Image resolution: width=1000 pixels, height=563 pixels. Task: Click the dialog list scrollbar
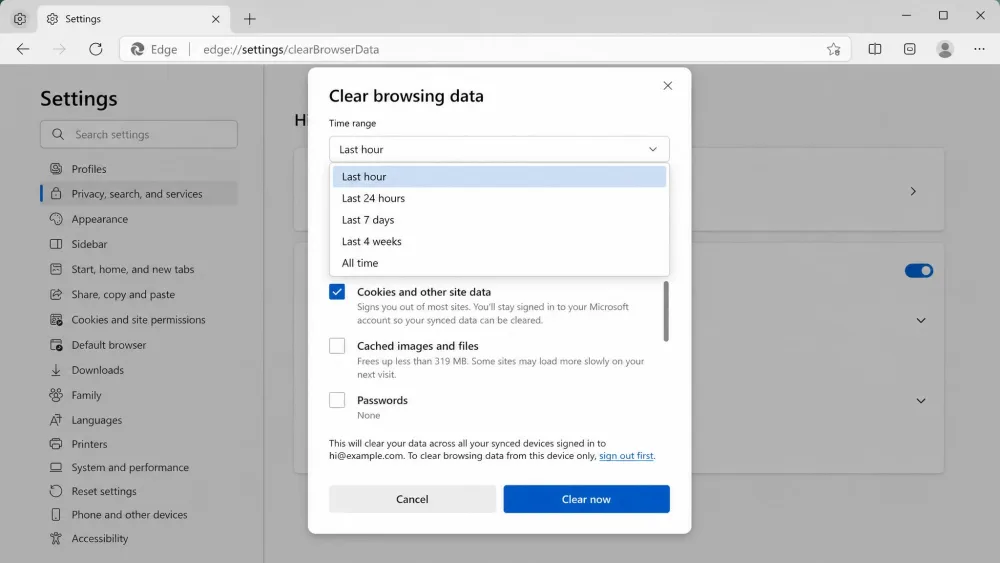[x=666, y=311]
